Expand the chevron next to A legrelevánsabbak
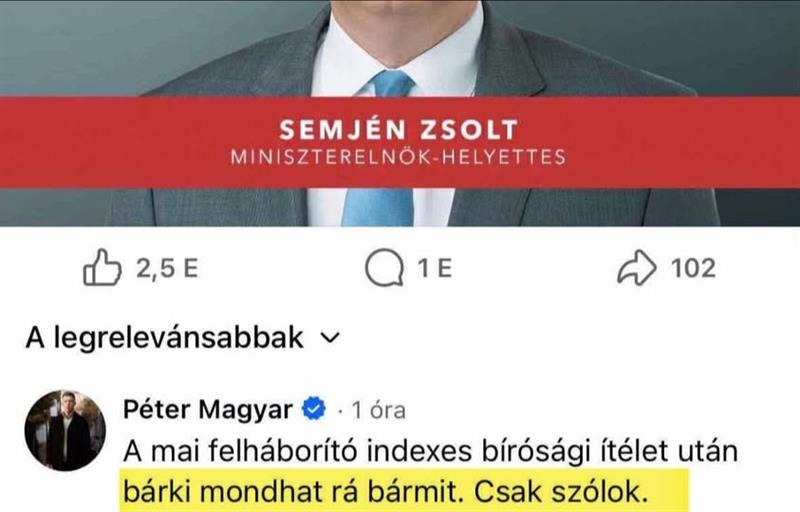The height and width of the screenshot is (512, 800). [x=330, y=338]
